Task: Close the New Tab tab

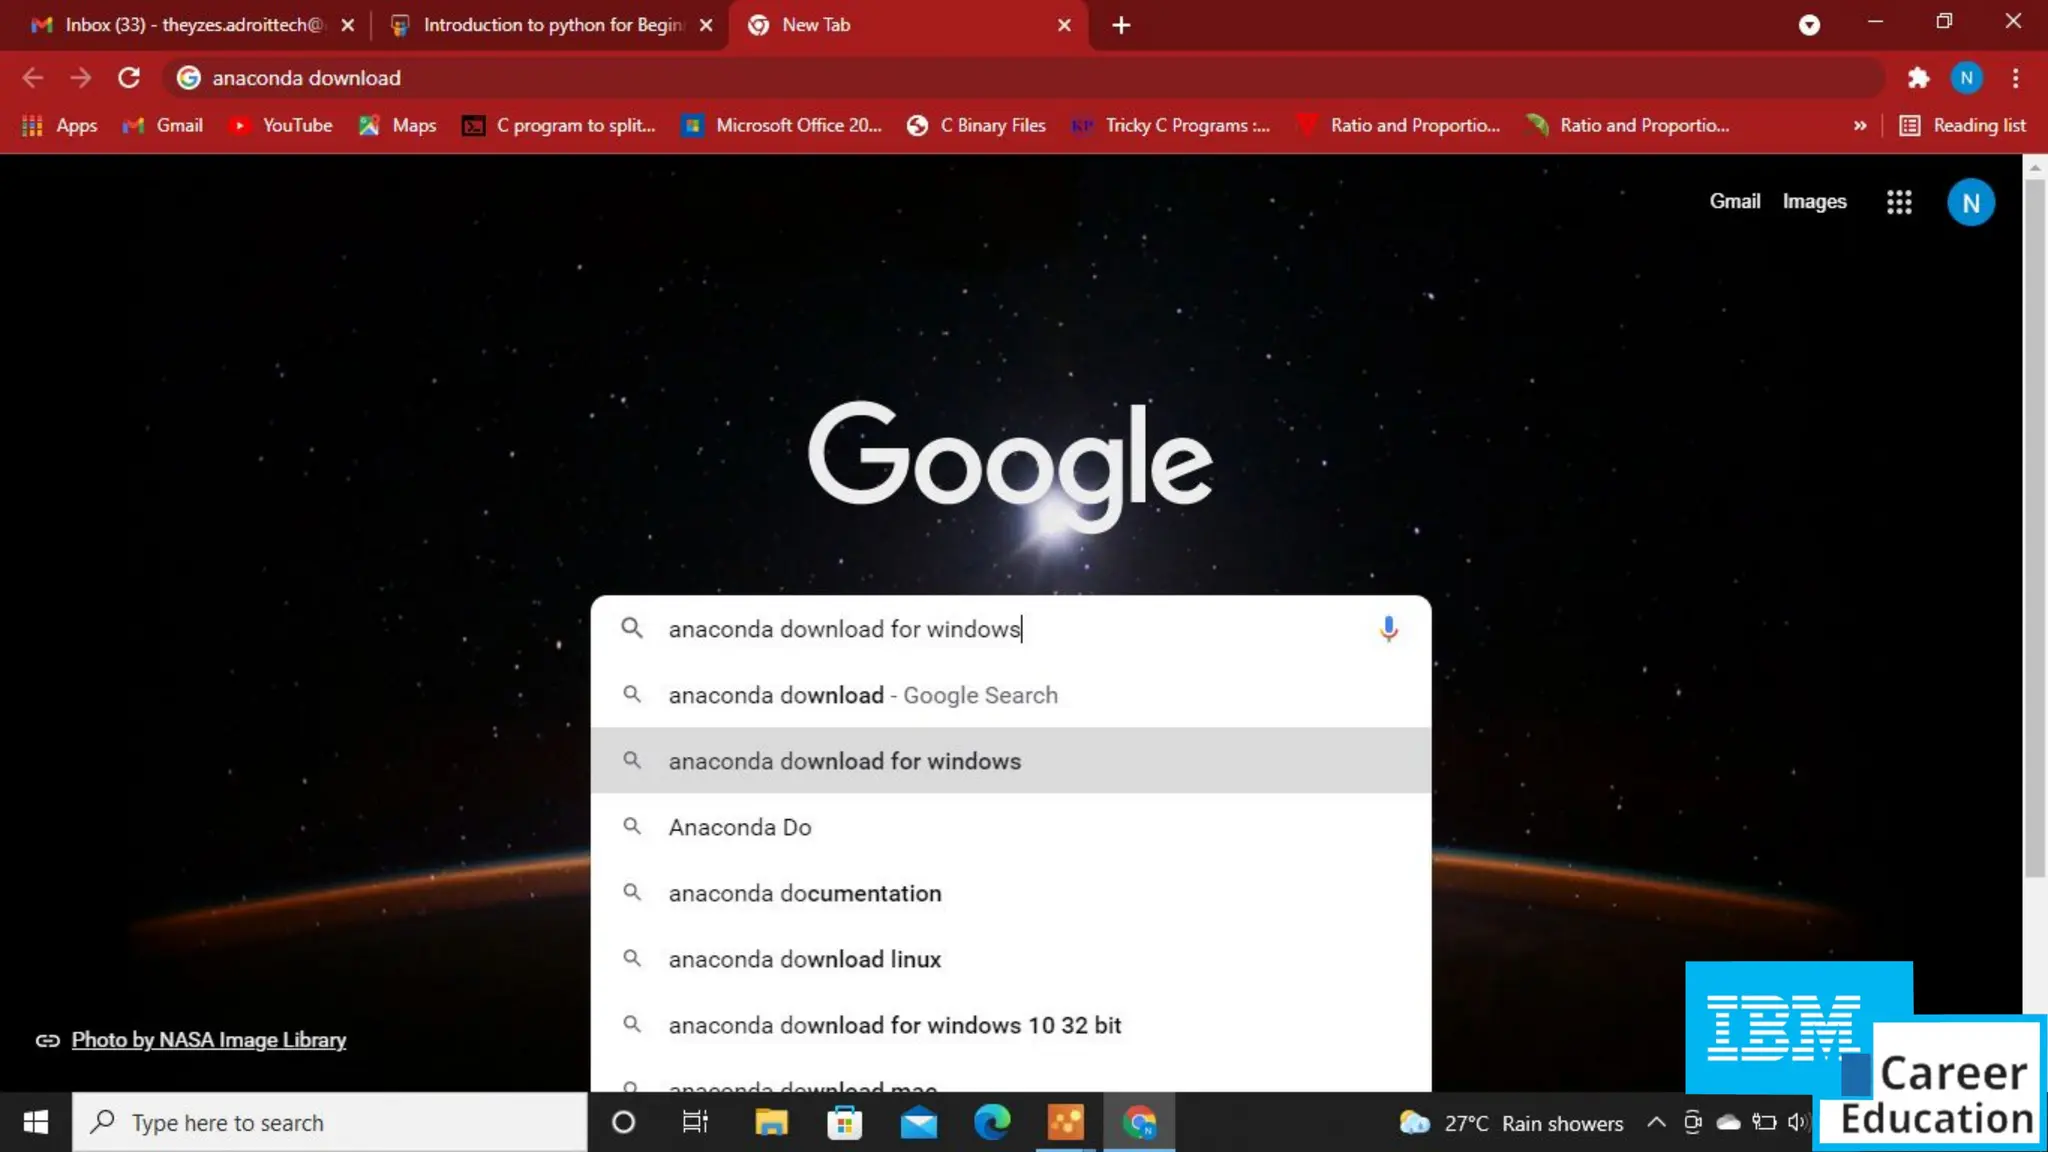Action: pyautogui.click(x=1064, y=25)
